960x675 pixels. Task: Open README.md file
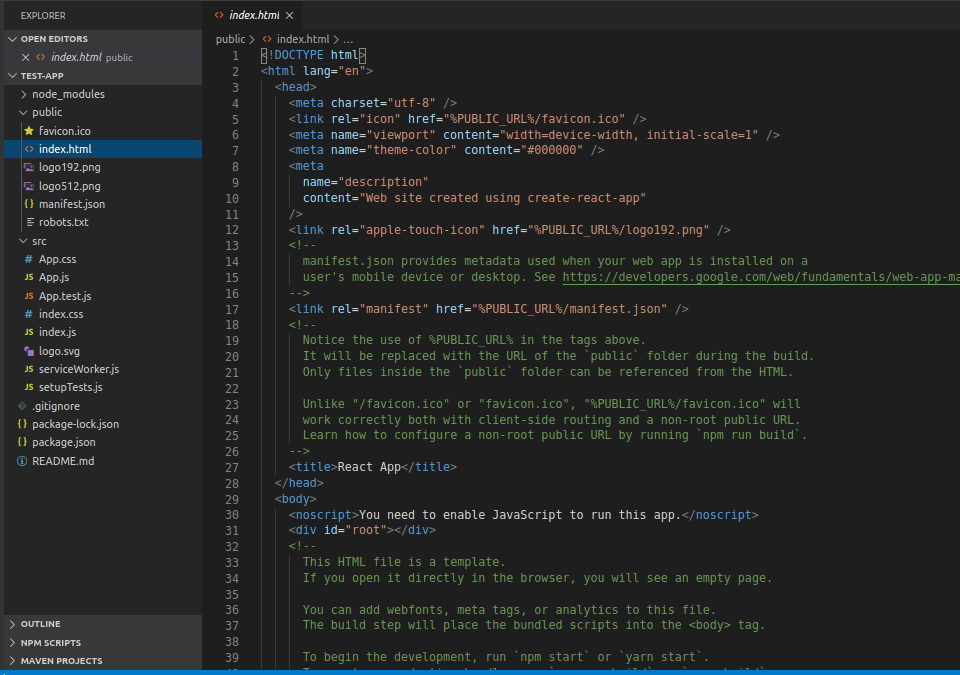(63, 461)
